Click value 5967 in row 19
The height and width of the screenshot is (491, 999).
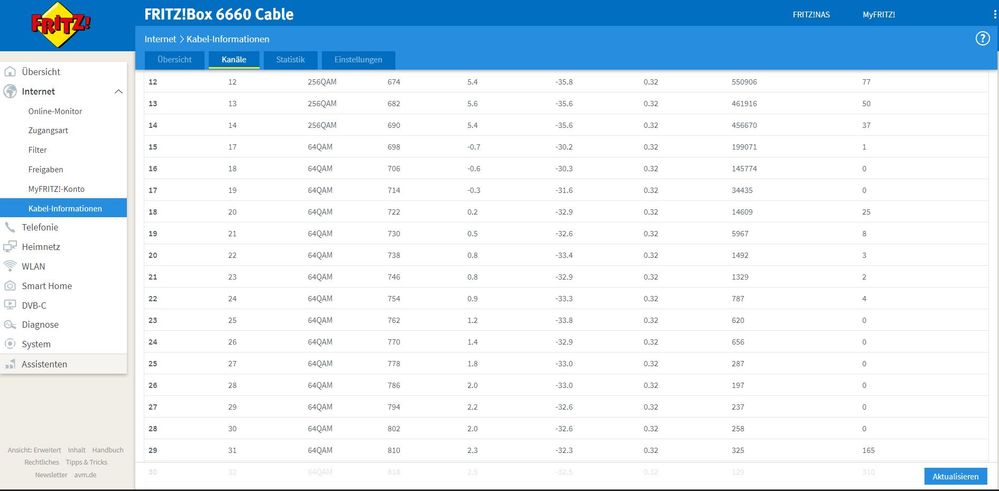point(740,234)
